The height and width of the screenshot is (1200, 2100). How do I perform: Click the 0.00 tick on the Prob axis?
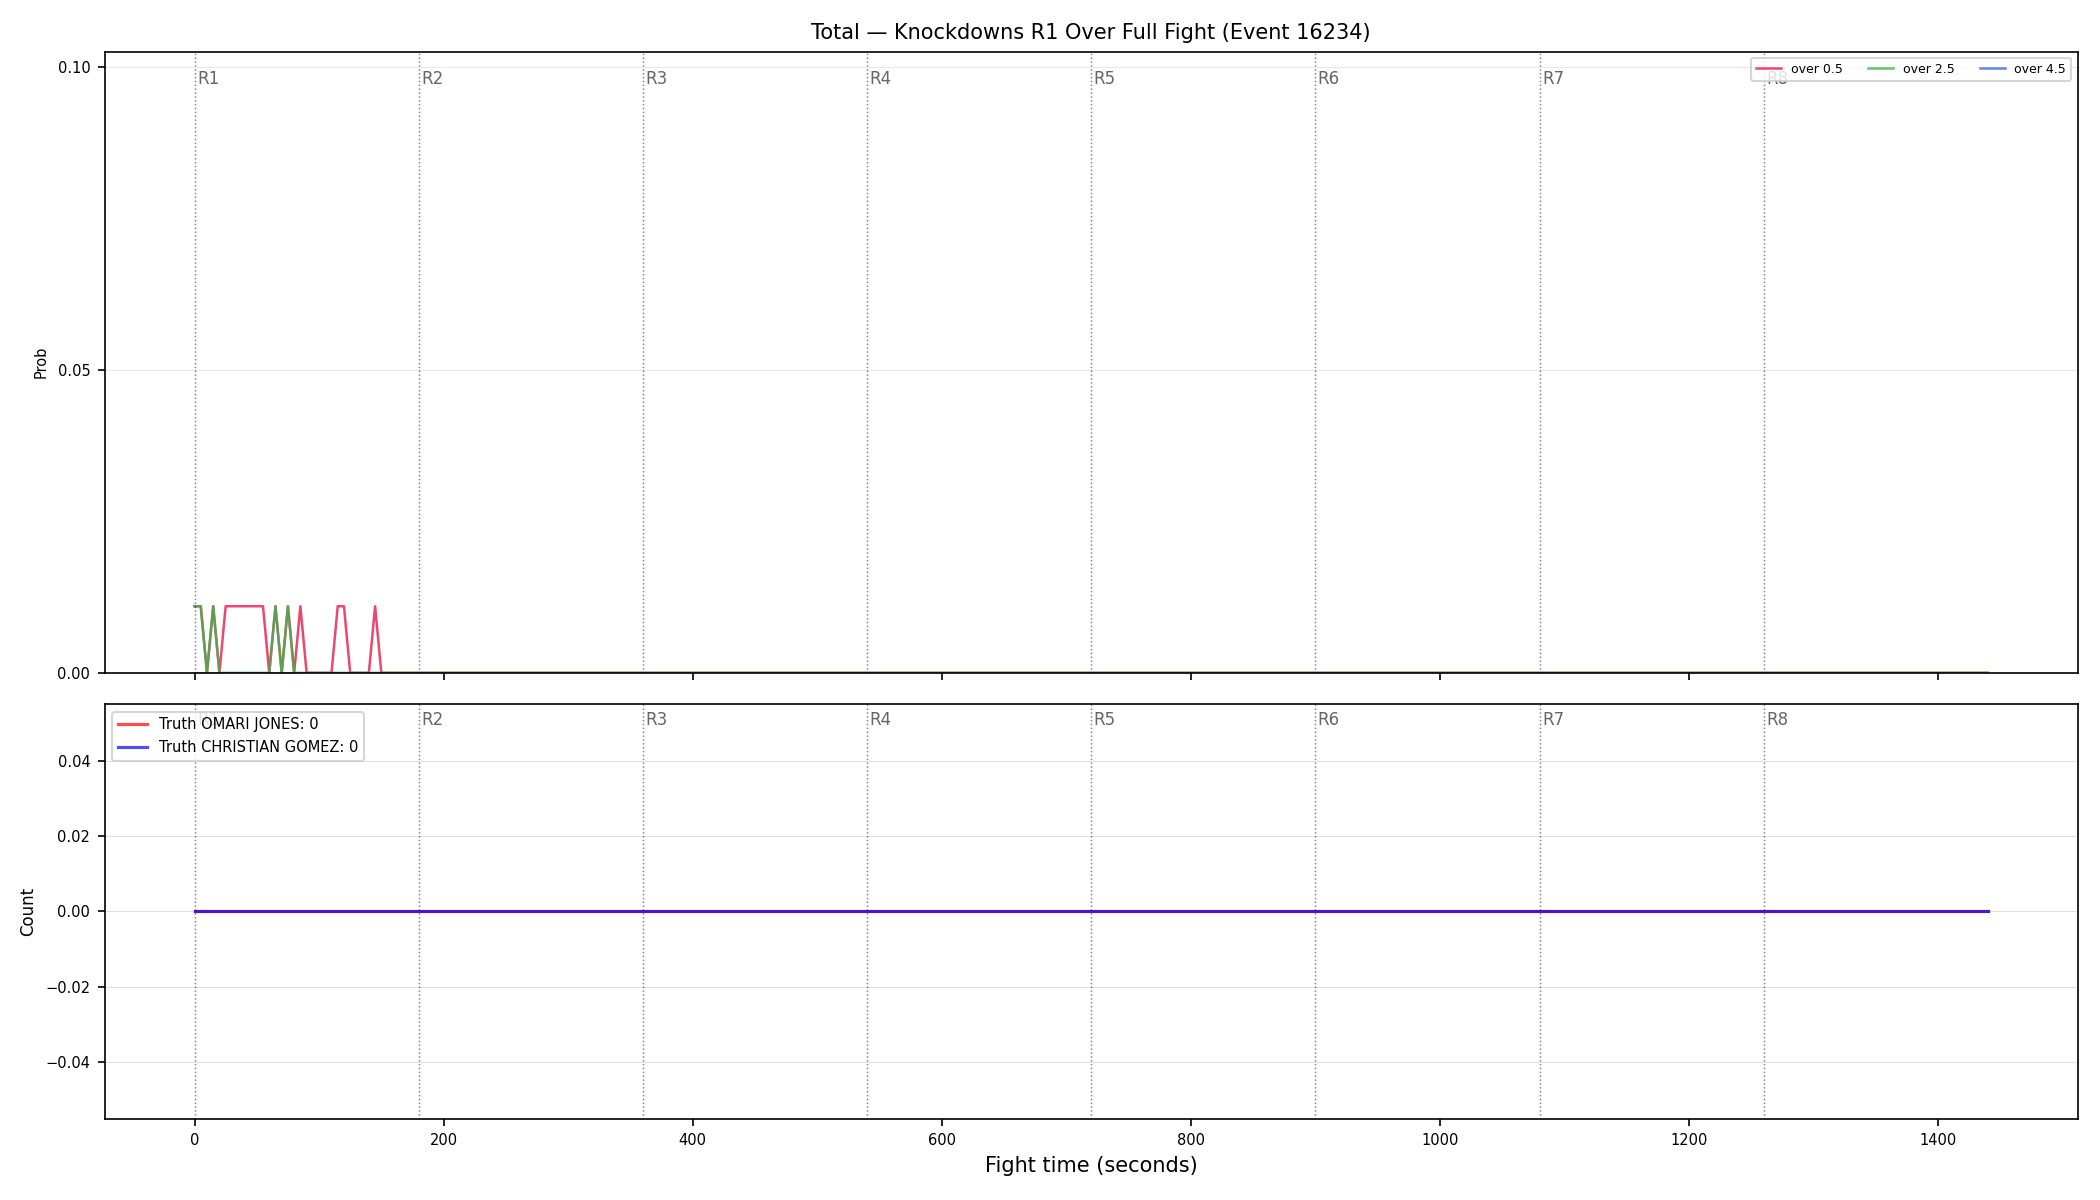click(74, 674)
